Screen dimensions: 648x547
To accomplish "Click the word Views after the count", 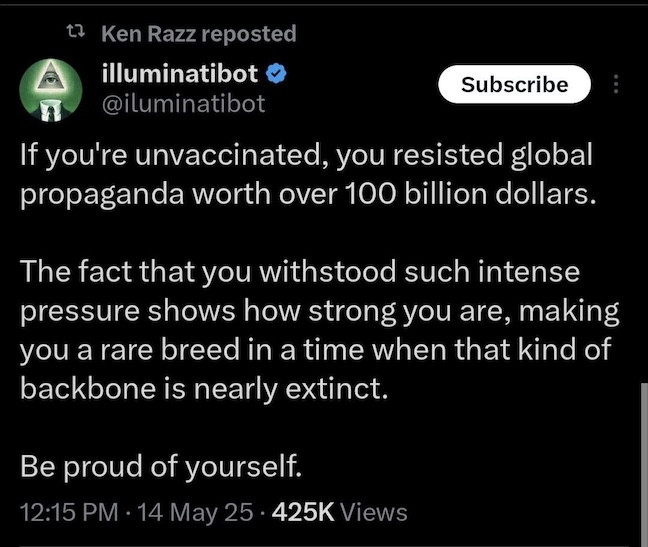I will point(374,513).
